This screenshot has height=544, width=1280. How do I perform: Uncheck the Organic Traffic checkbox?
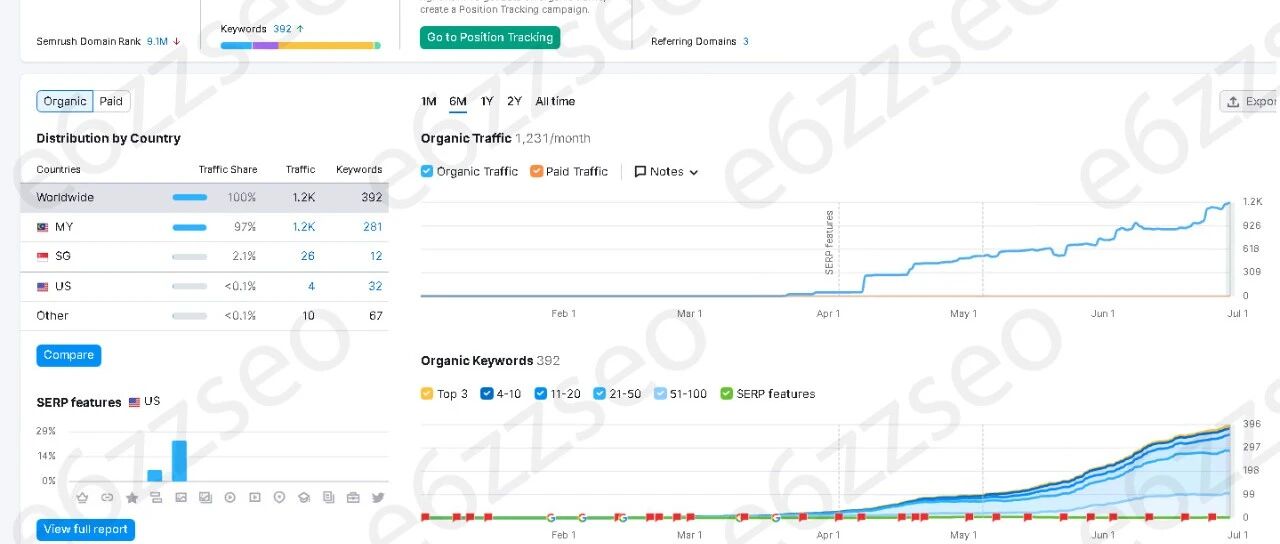pos(427,171)
